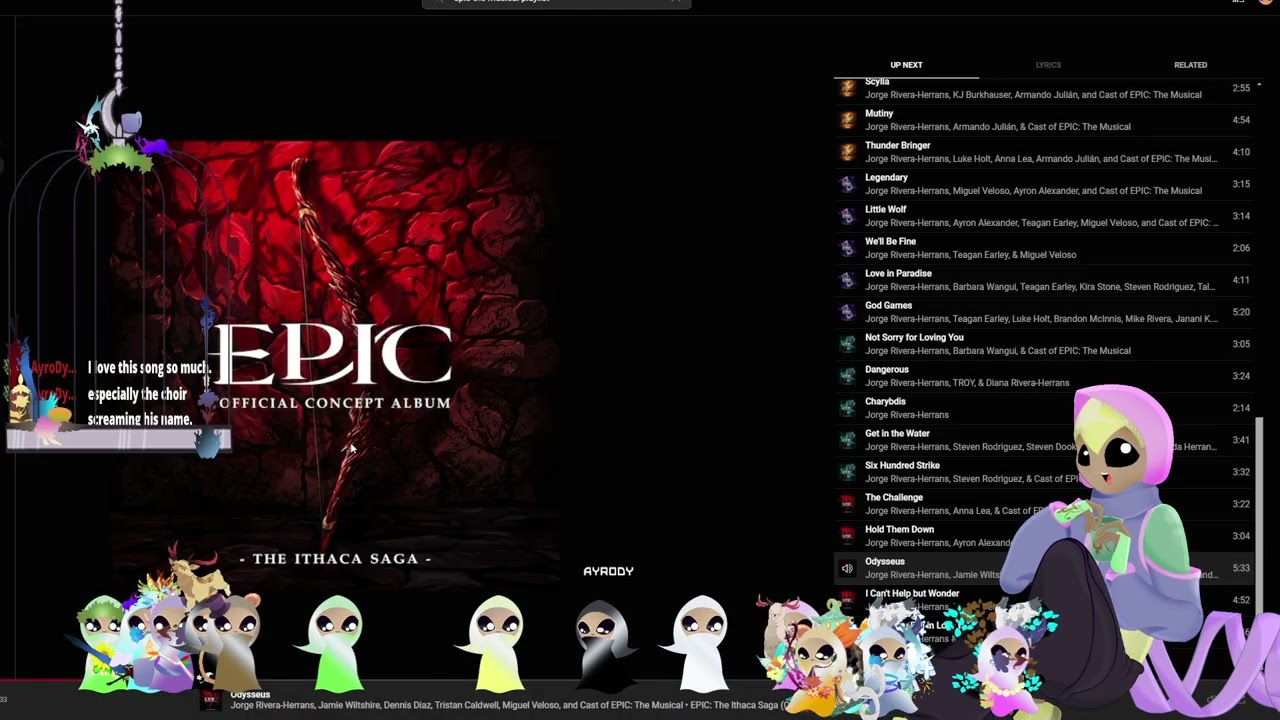Click the Love in Paradise thumbnail icon

[847, 280]
